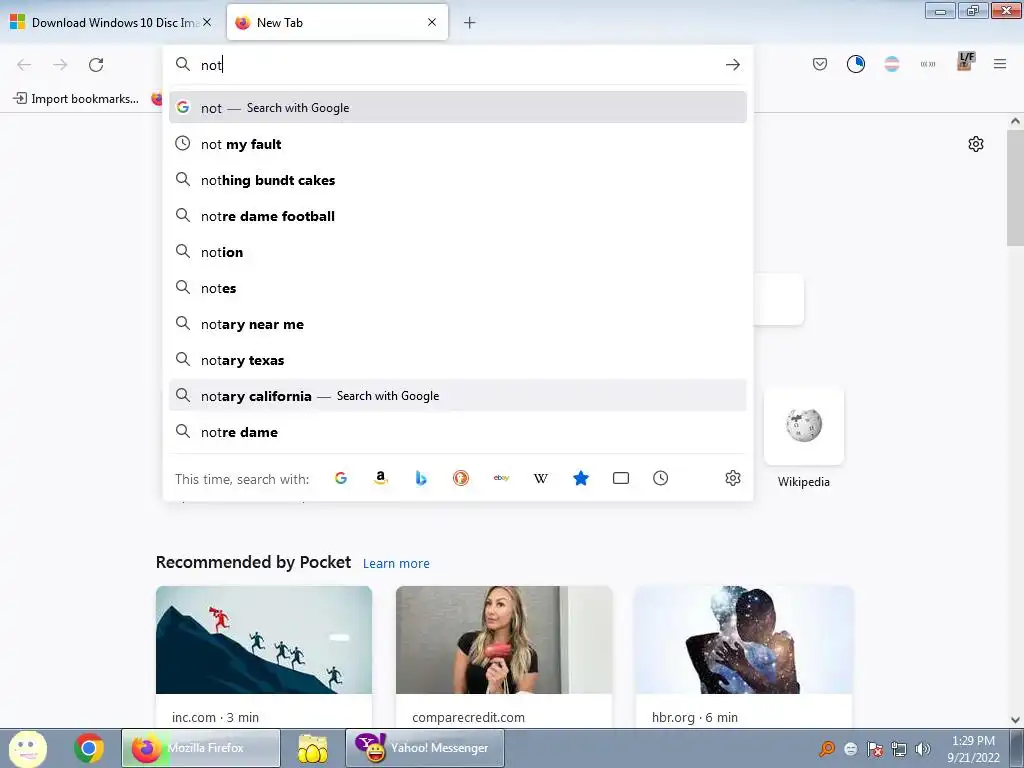Click the vertical scrollbar thumb
The width and height of the screenshot is (1024, 768).
pyautogui.click(x=1015, y=188)
